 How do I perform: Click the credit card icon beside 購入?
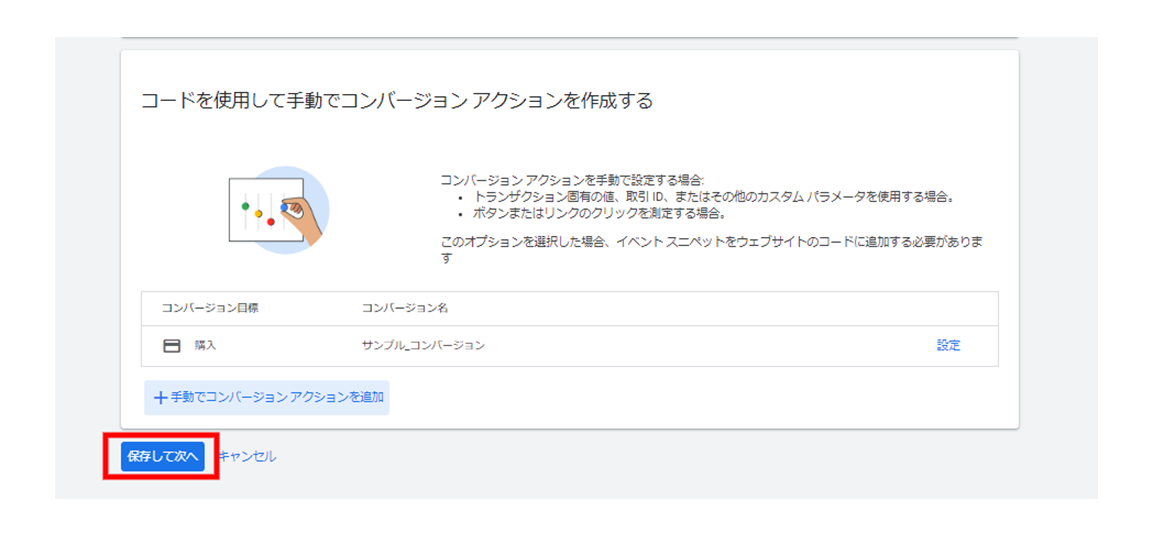click(x=172, y=345)
